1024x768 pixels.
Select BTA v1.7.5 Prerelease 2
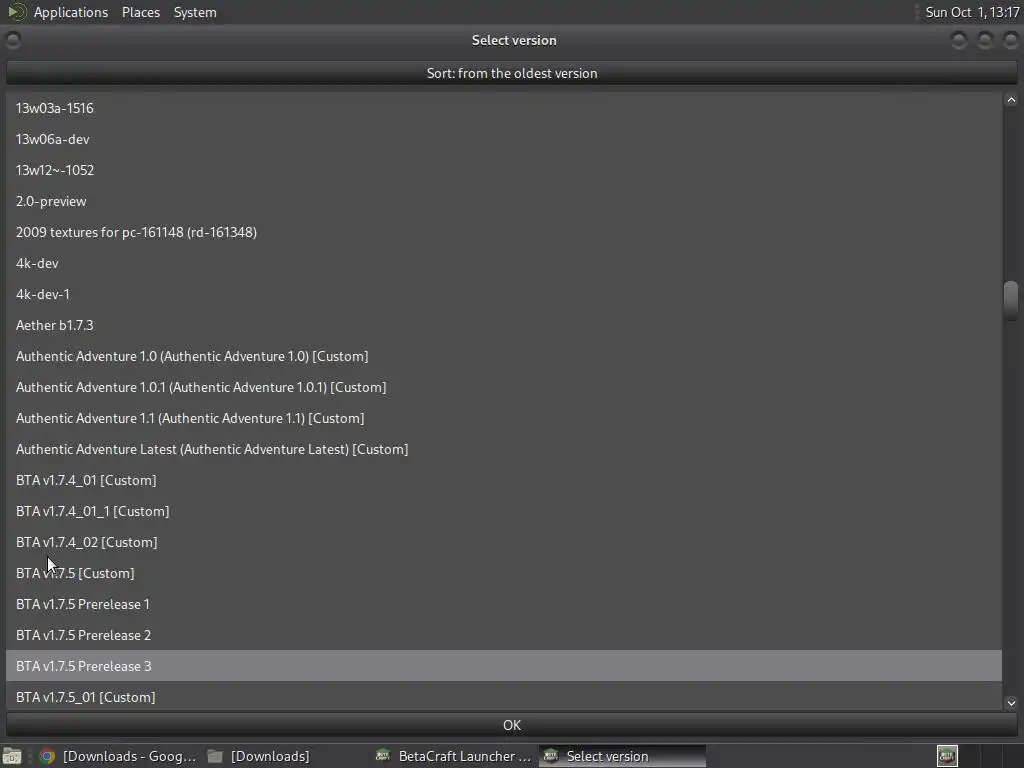[x=504, y=635]
